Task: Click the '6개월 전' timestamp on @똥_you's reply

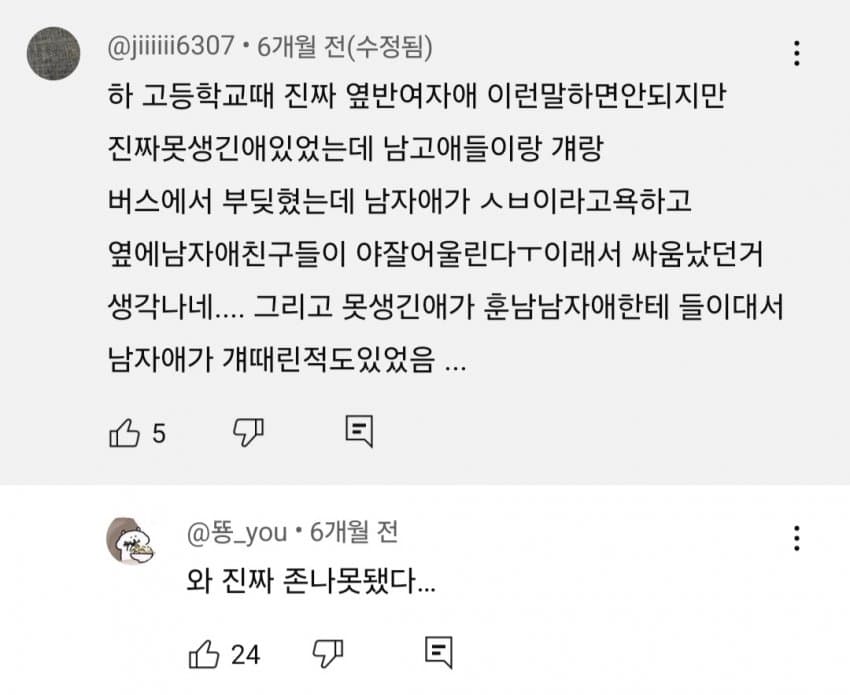Action: click(354, 532)
